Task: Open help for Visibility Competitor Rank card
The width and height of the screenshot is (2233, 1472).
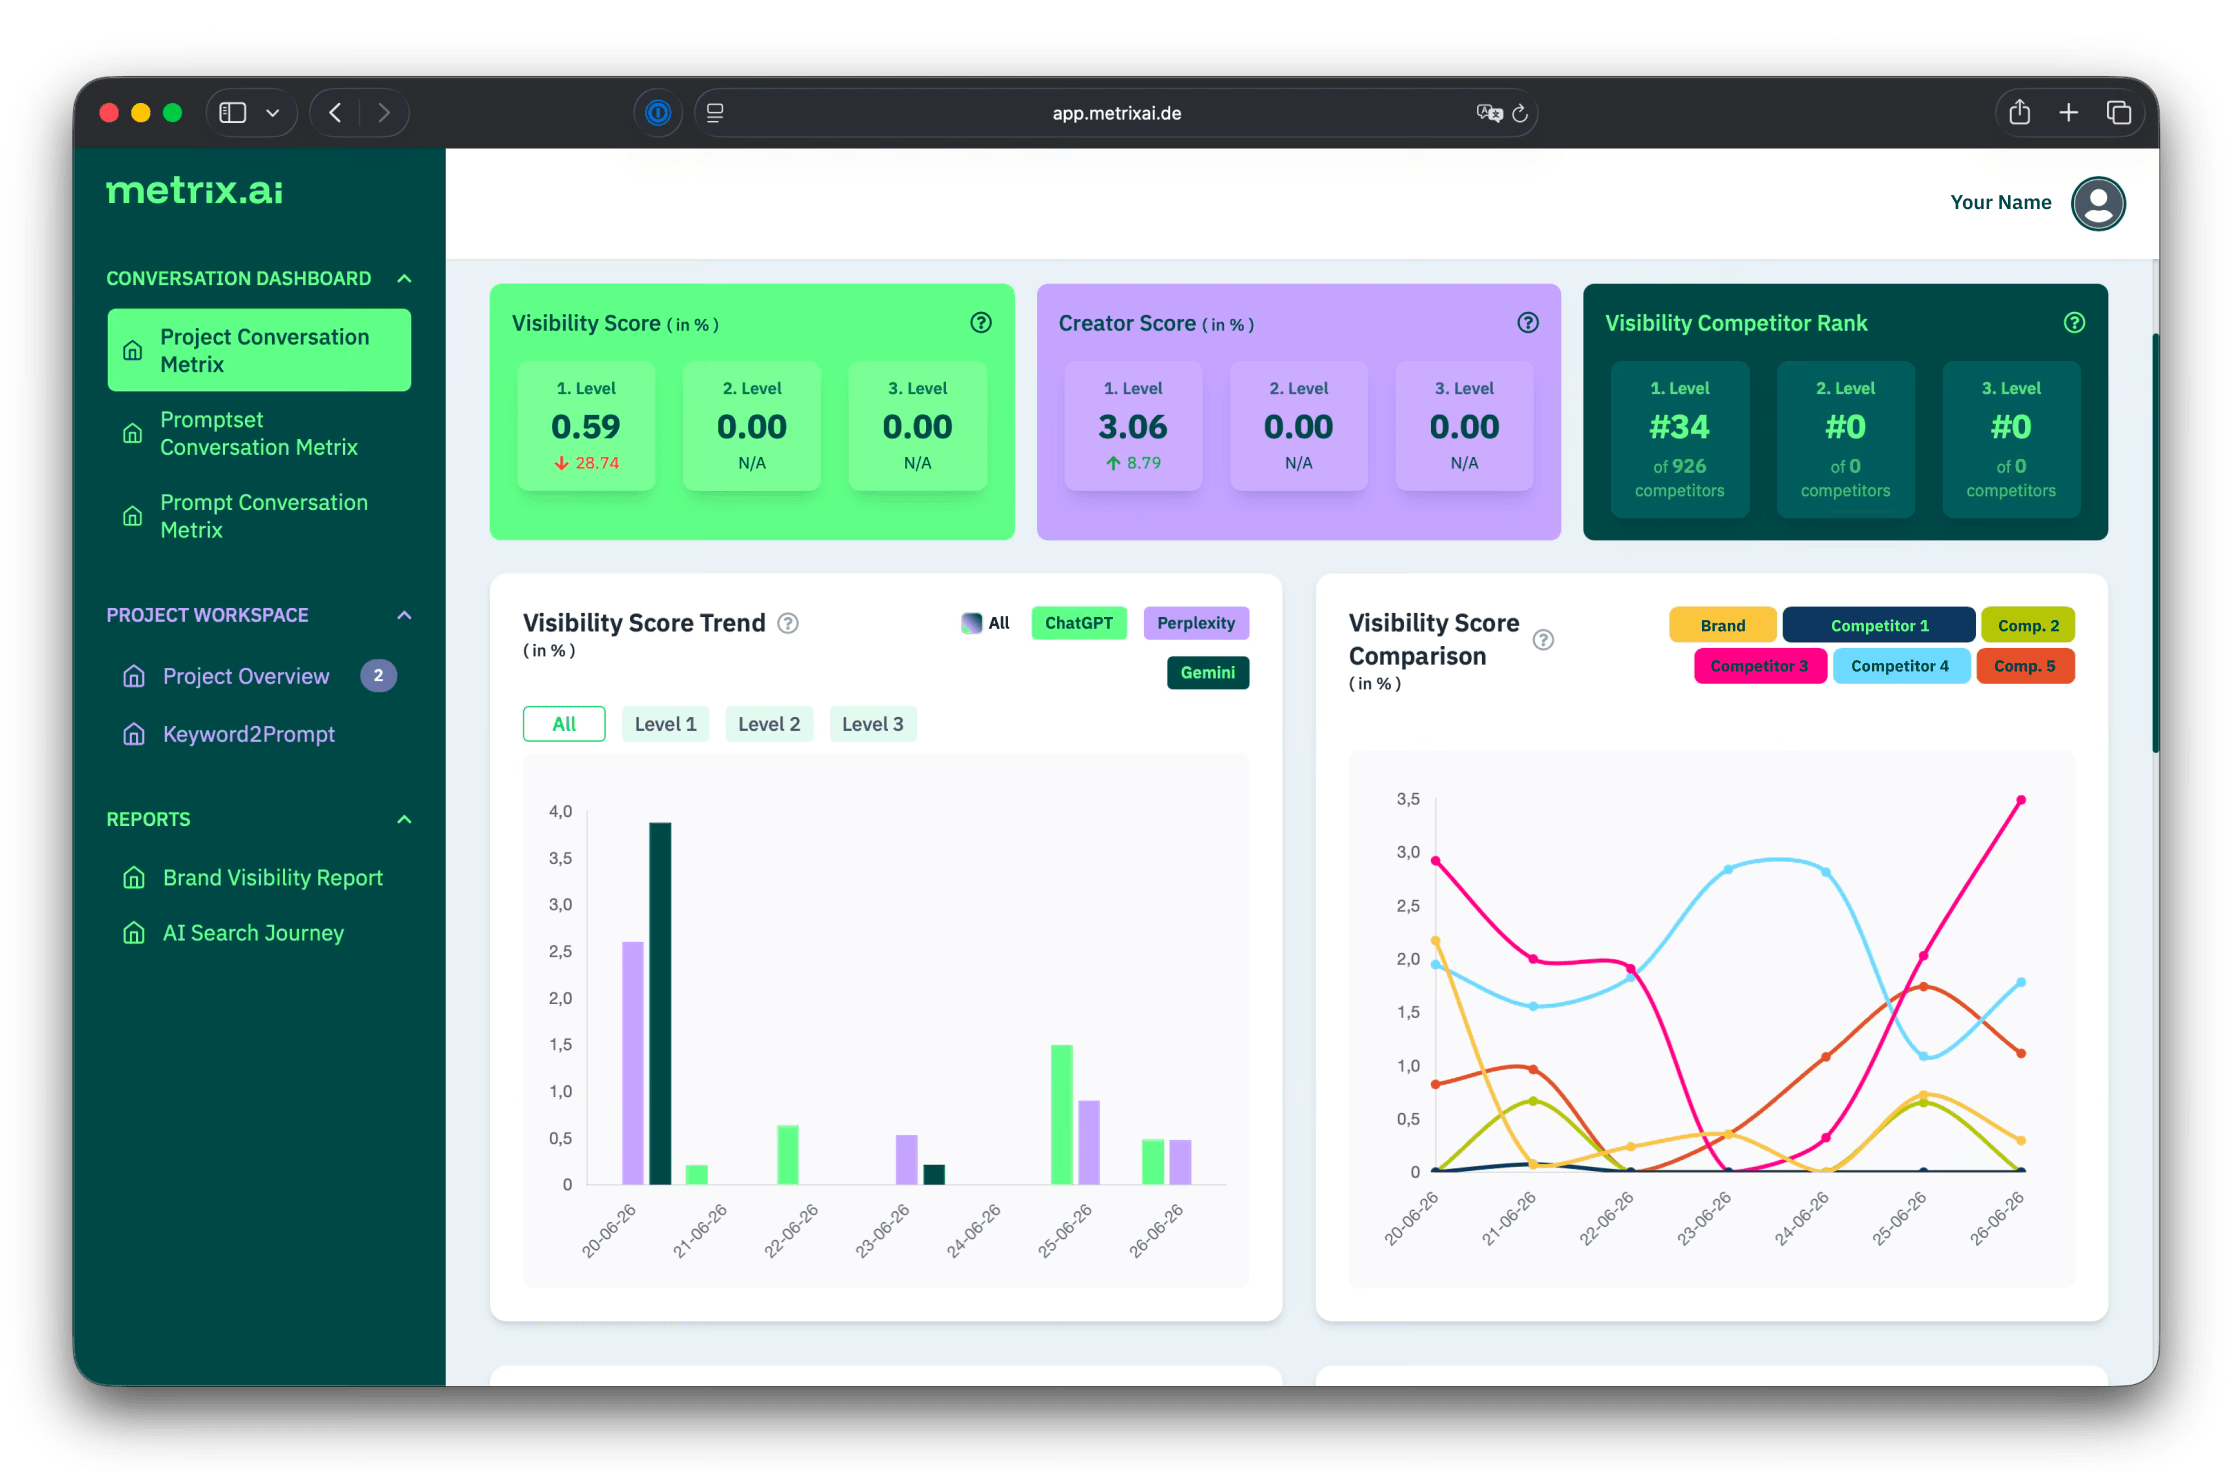Action: pyautogui.click(x=2075, y=322)
